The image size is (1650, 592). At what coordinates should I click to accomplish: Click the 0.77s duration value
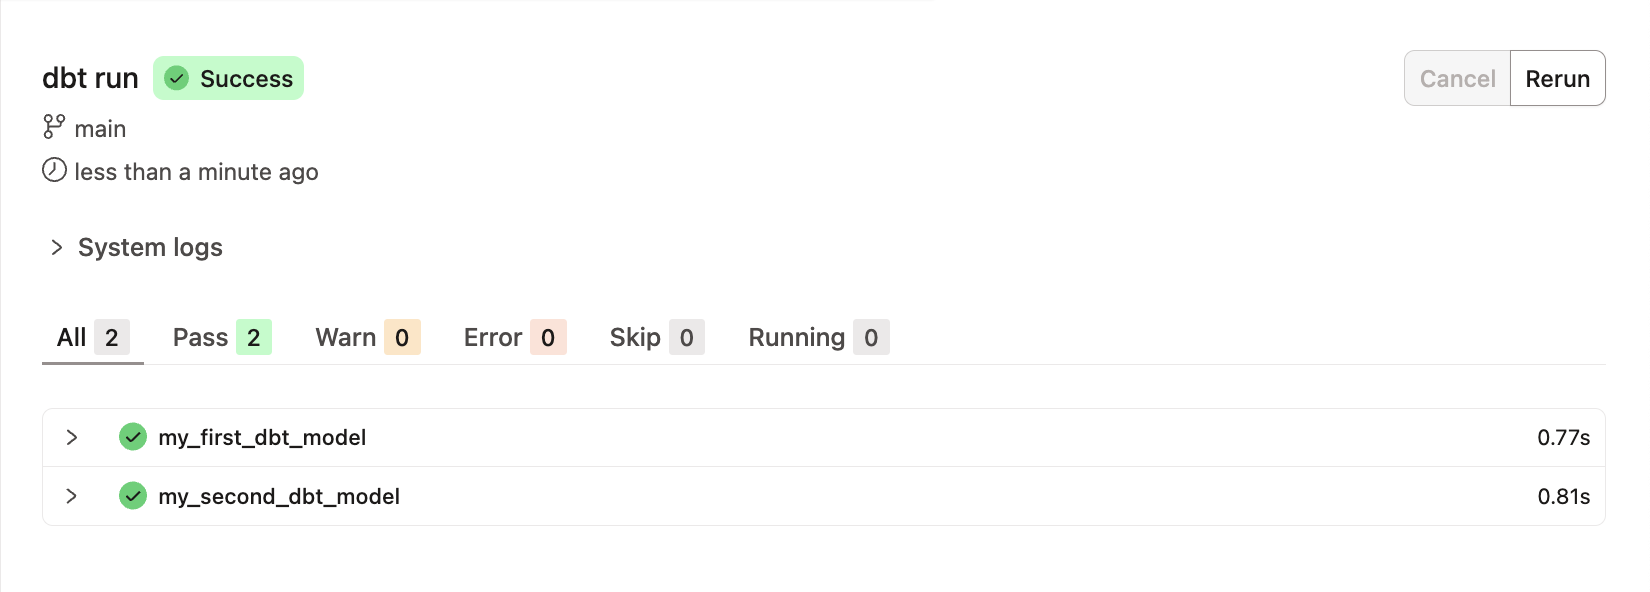1563,438
